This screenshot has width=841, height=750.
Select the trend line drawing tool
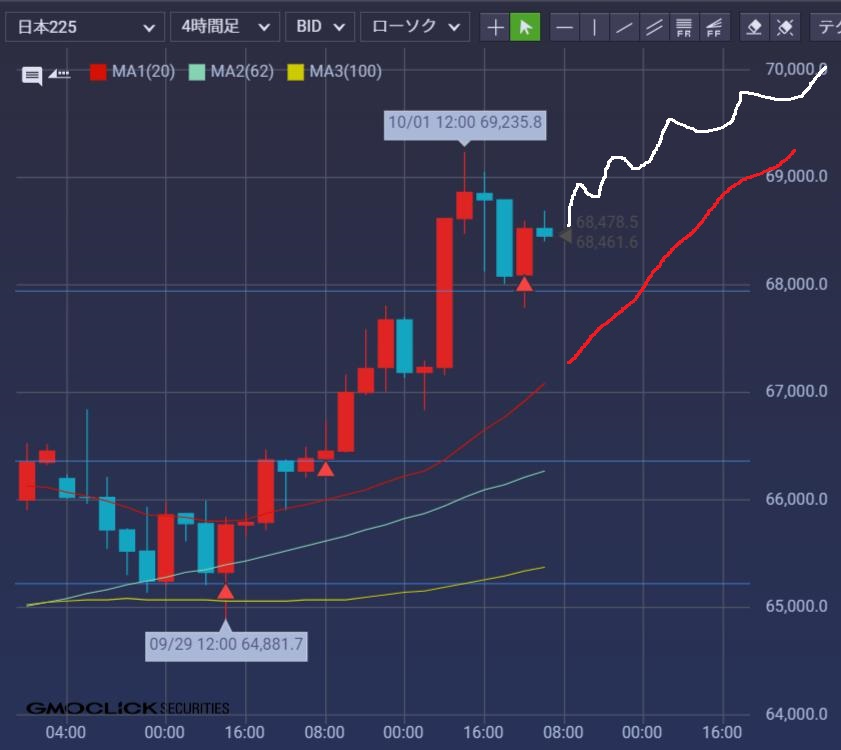624,27
